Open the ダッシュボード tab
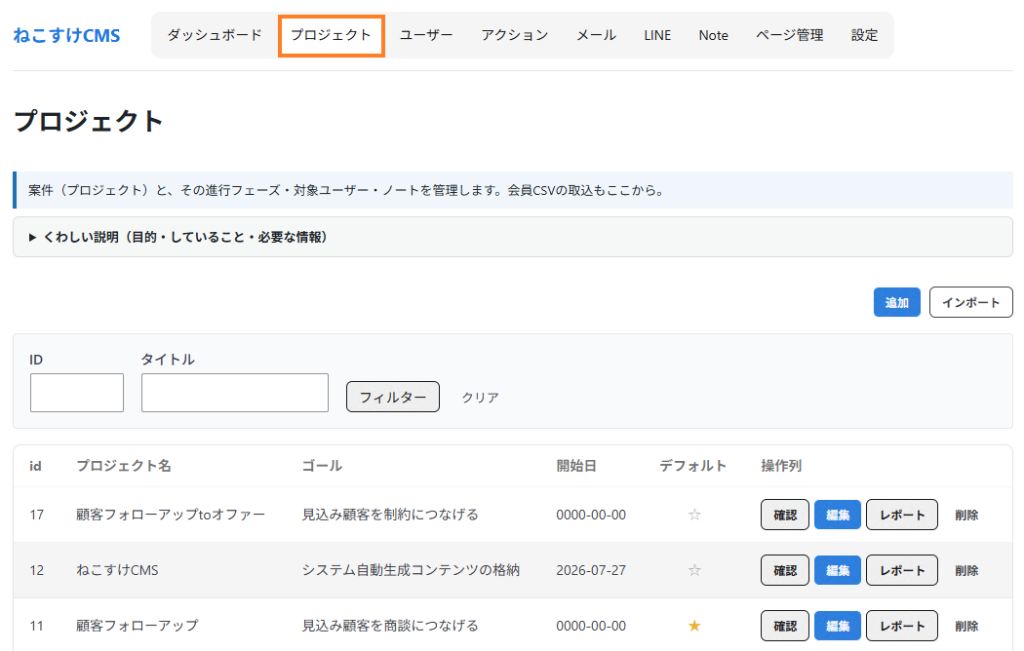1024x651 pixels. (x=214, y=35)
